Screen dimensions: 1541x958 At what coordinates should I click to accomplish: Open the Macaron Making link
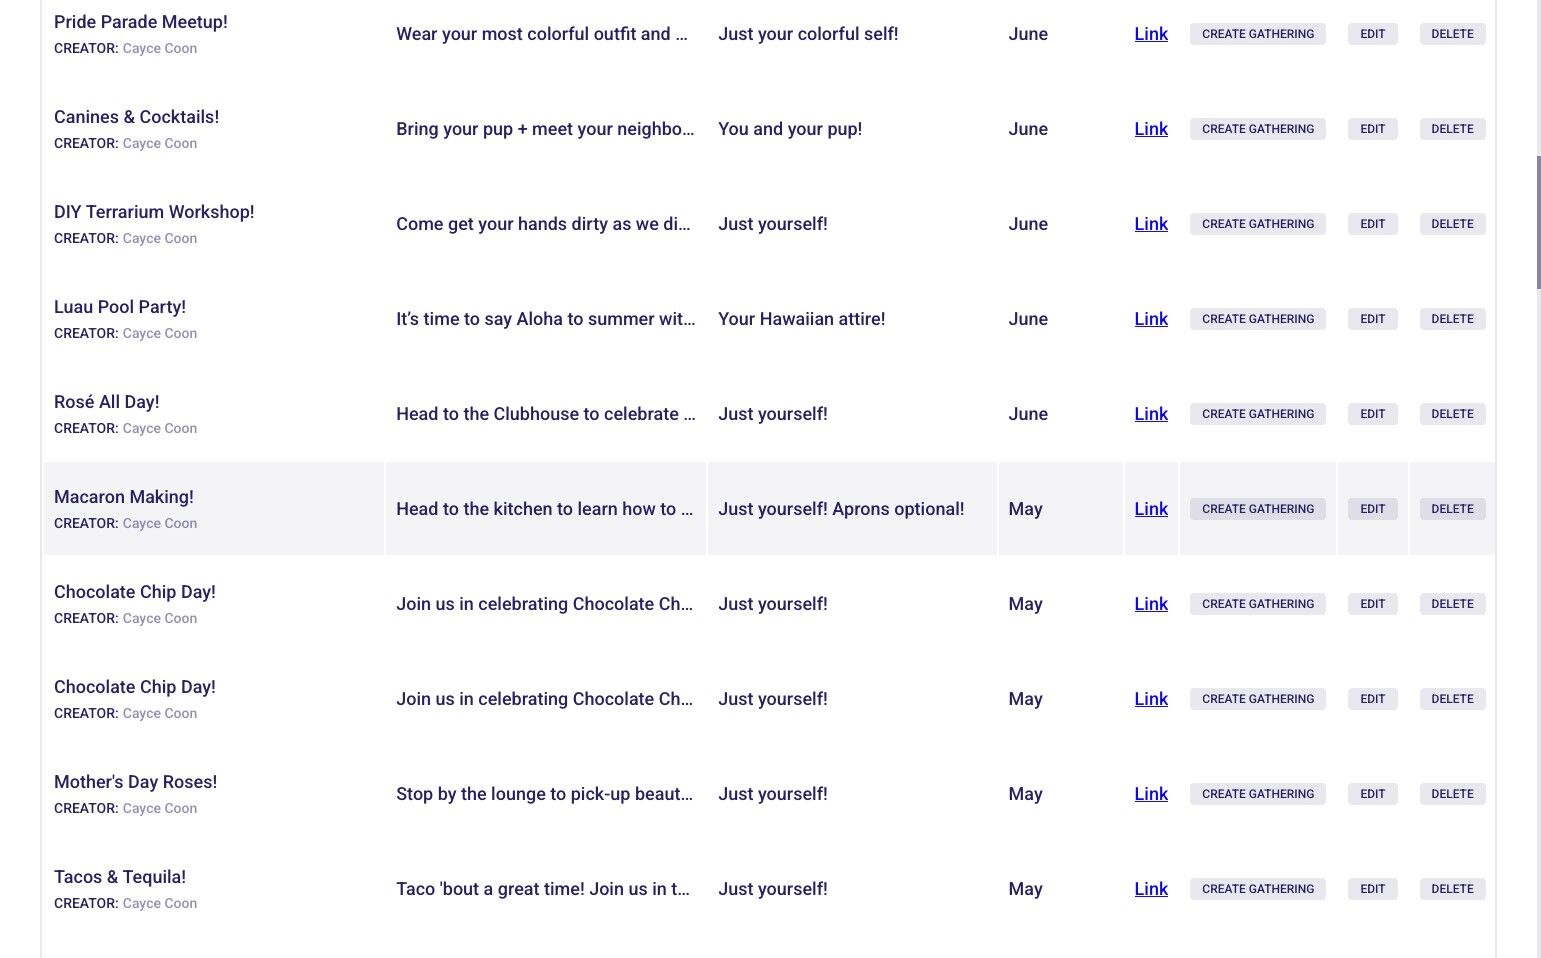click(x=1151, y=509)
